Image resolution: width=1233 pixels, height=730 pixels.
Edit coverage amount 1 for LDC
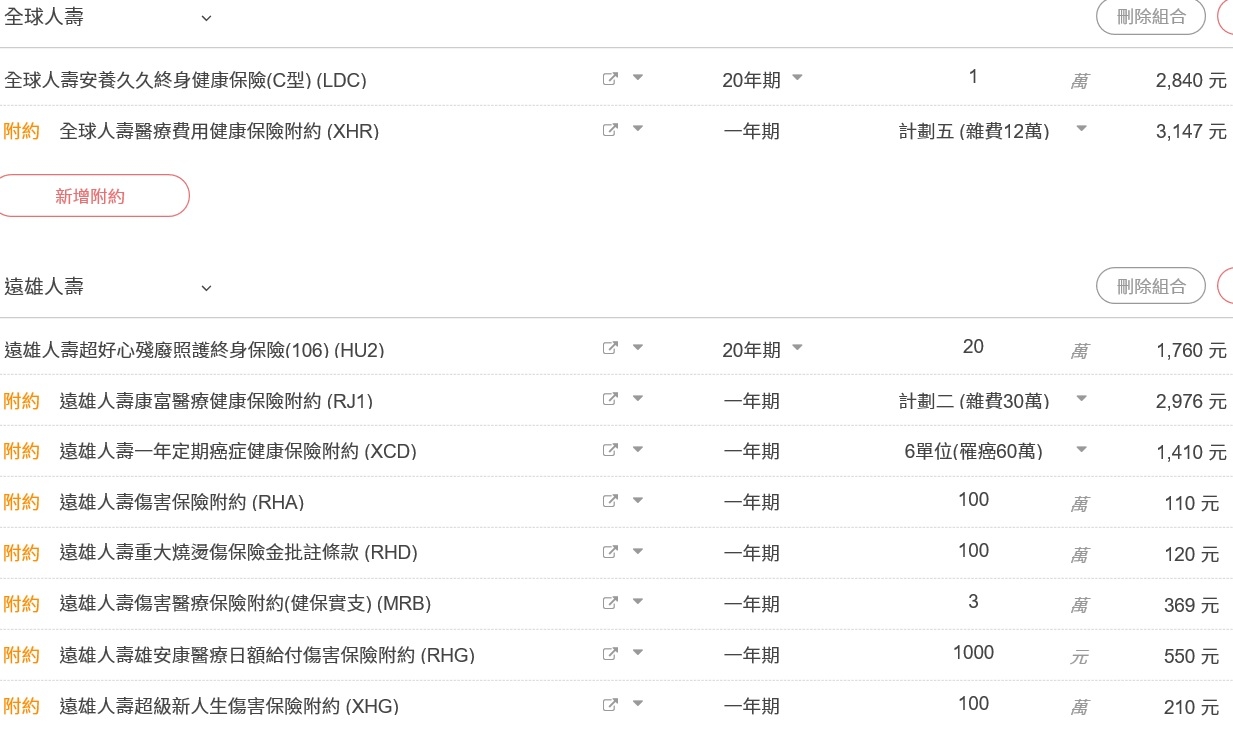coord(973,77)
